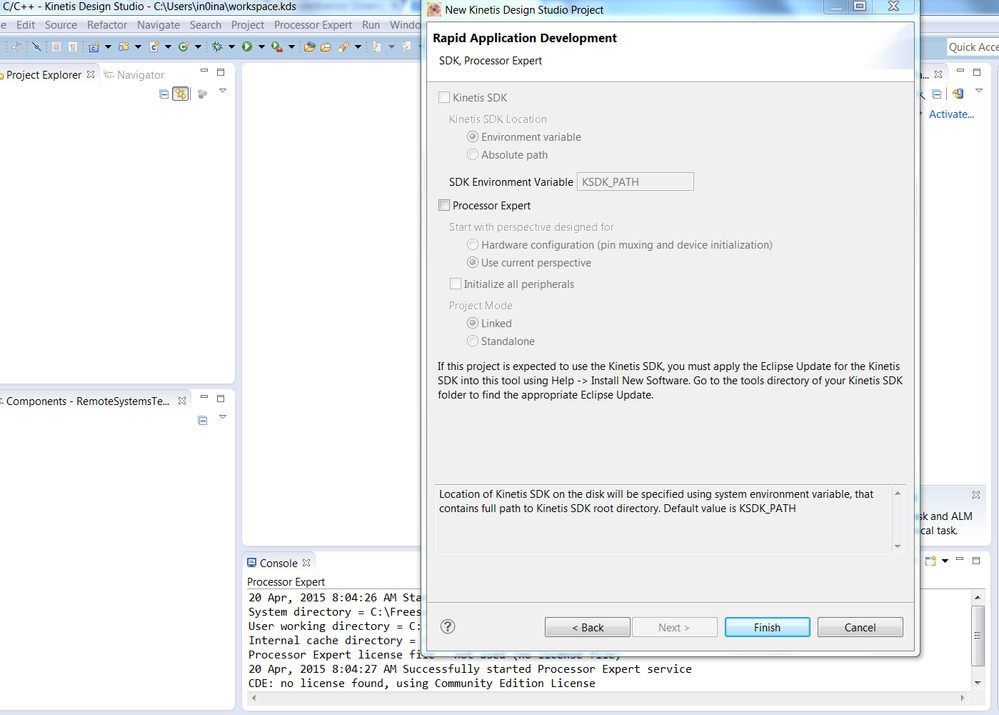This screenshot has width=999, height=715.
Task: Collapse all in Project Explorer
Action: point(164,94)
